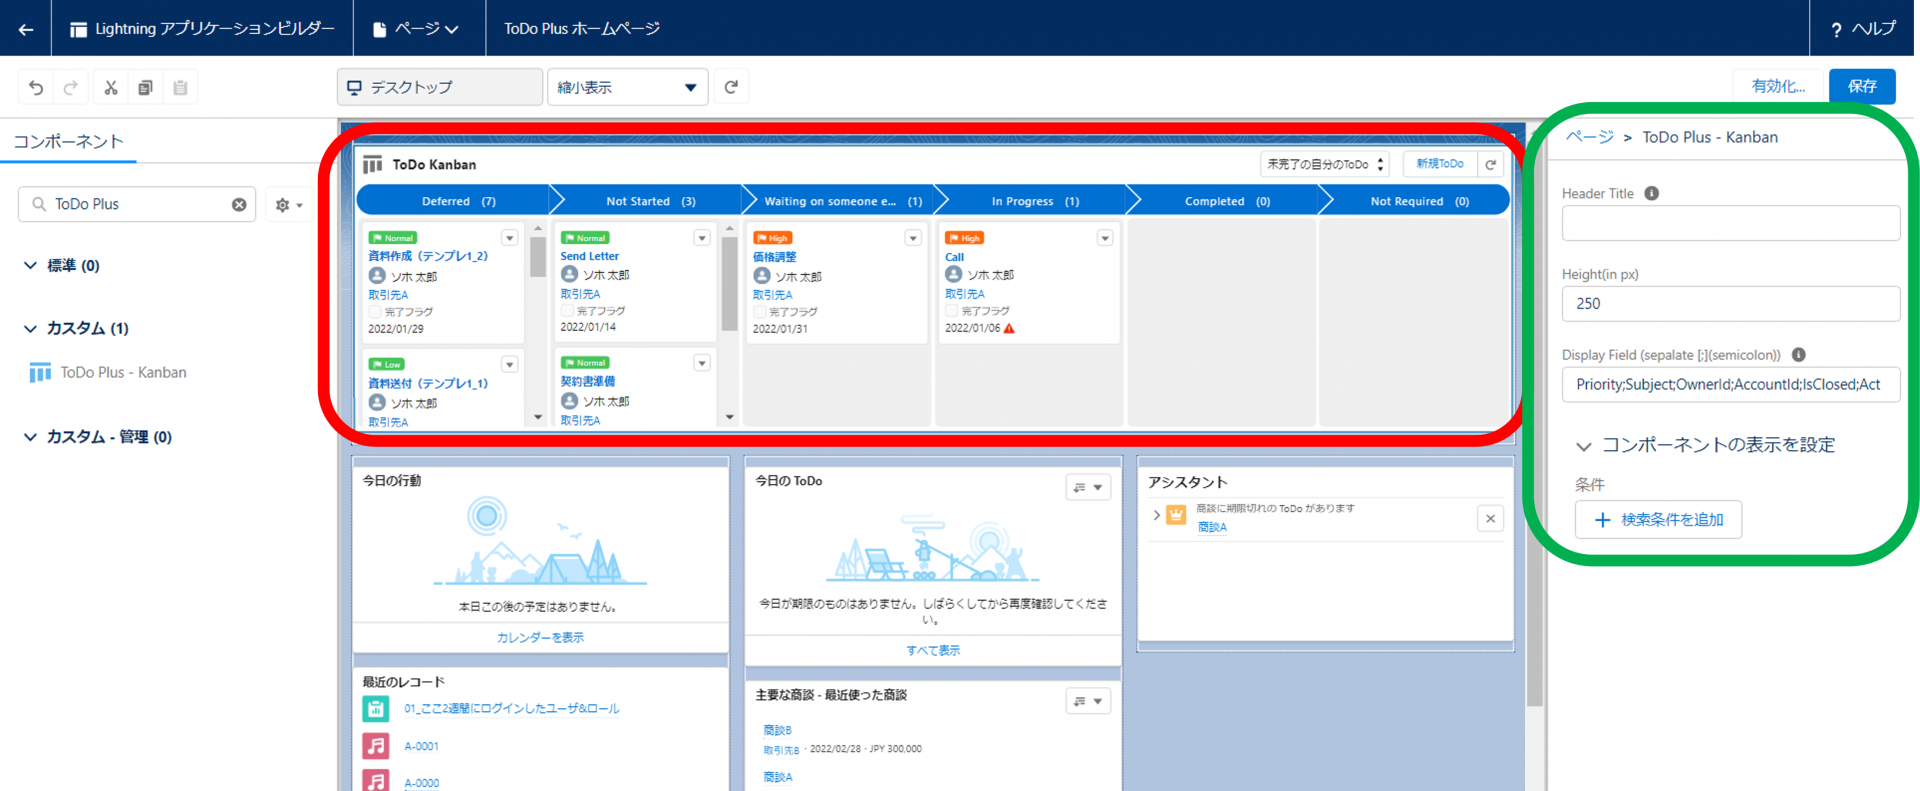Open dropdown on 契約書準備 card
1920x791 pixels.
[701, 363]
